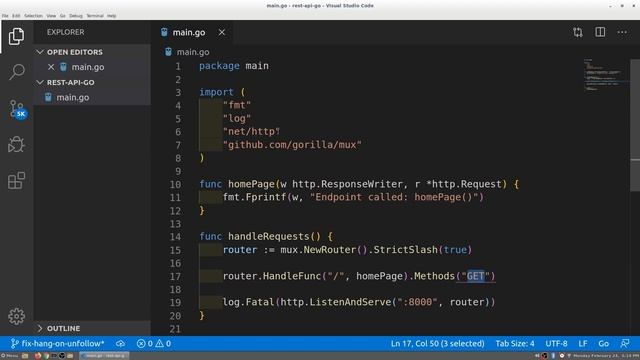Launch Firefox from the taskbar

[38, 356]
